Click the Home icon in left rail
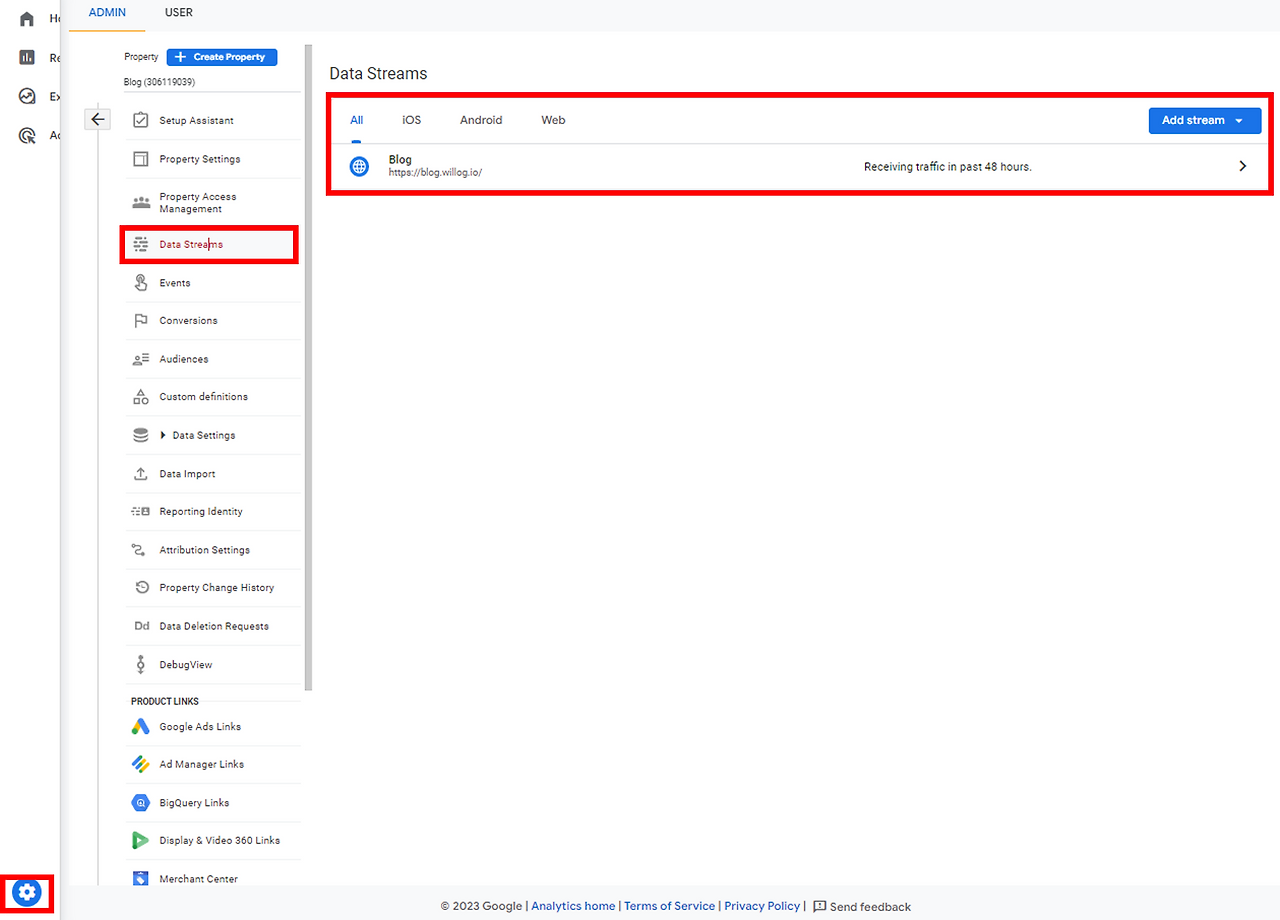The height and width of the screenshot is (920, 1280). [x=27, y=19]
